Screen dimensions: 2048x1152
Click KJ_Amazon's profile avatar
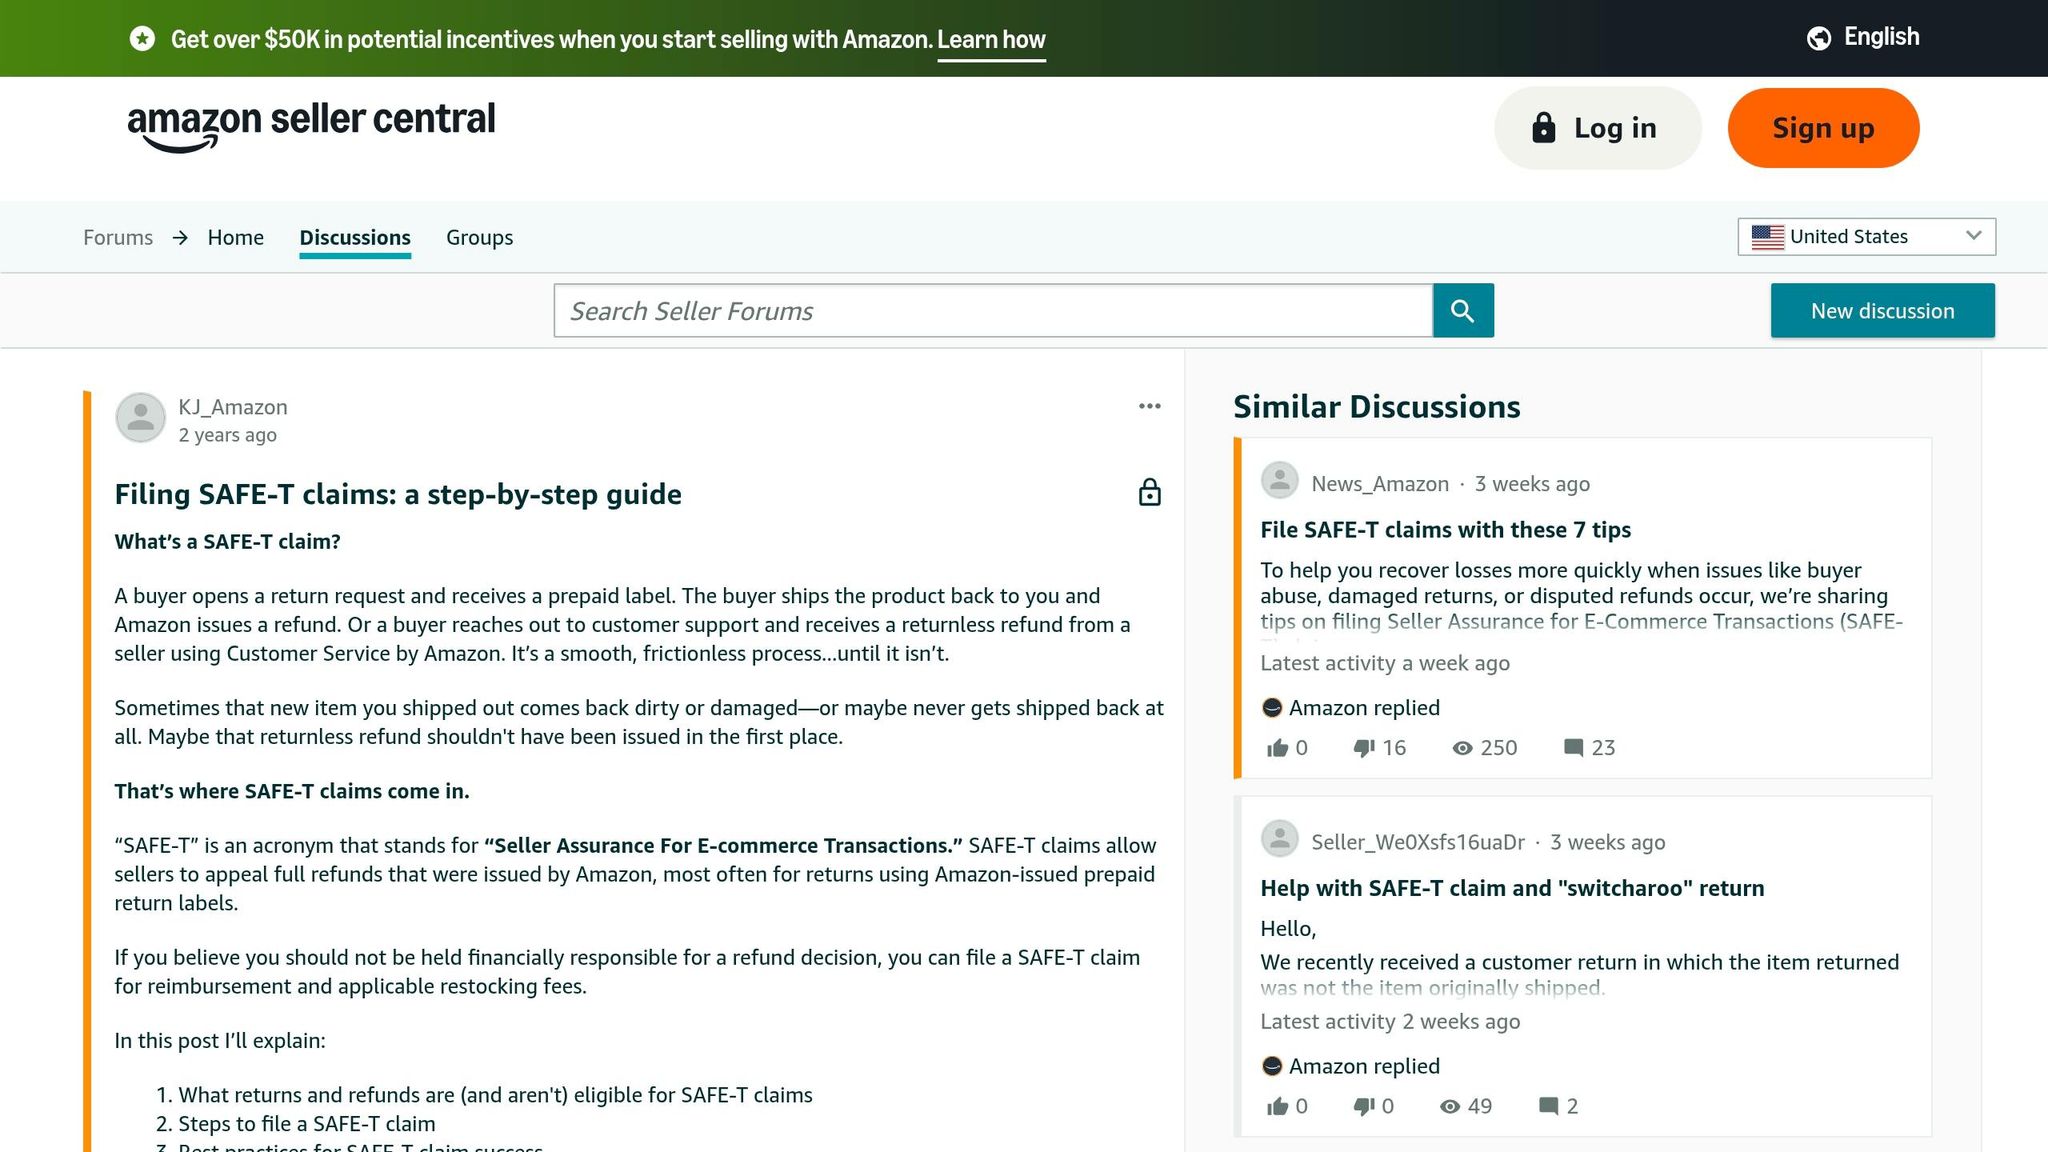[x=140, y=417]
